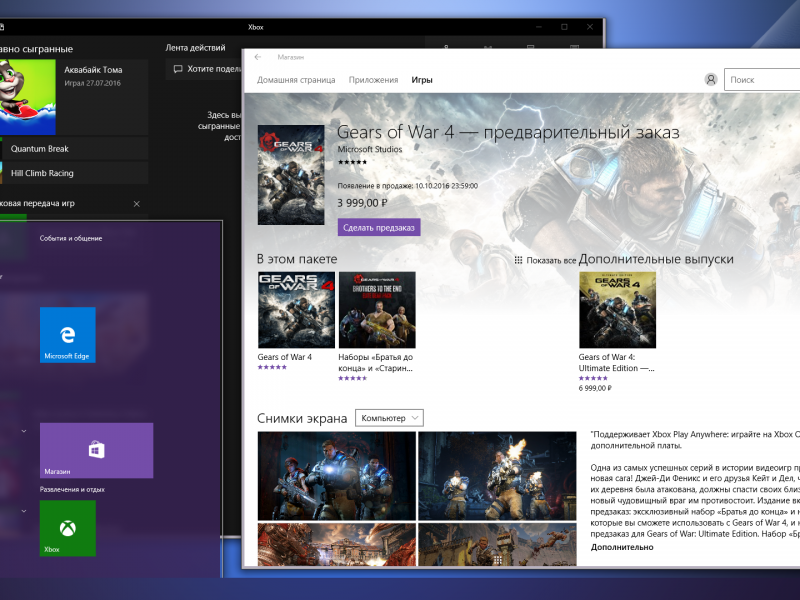The image size is (800, 600).
Task: Open the Ultimate Edition cover thumbnail
Action: tap(617, 309)
